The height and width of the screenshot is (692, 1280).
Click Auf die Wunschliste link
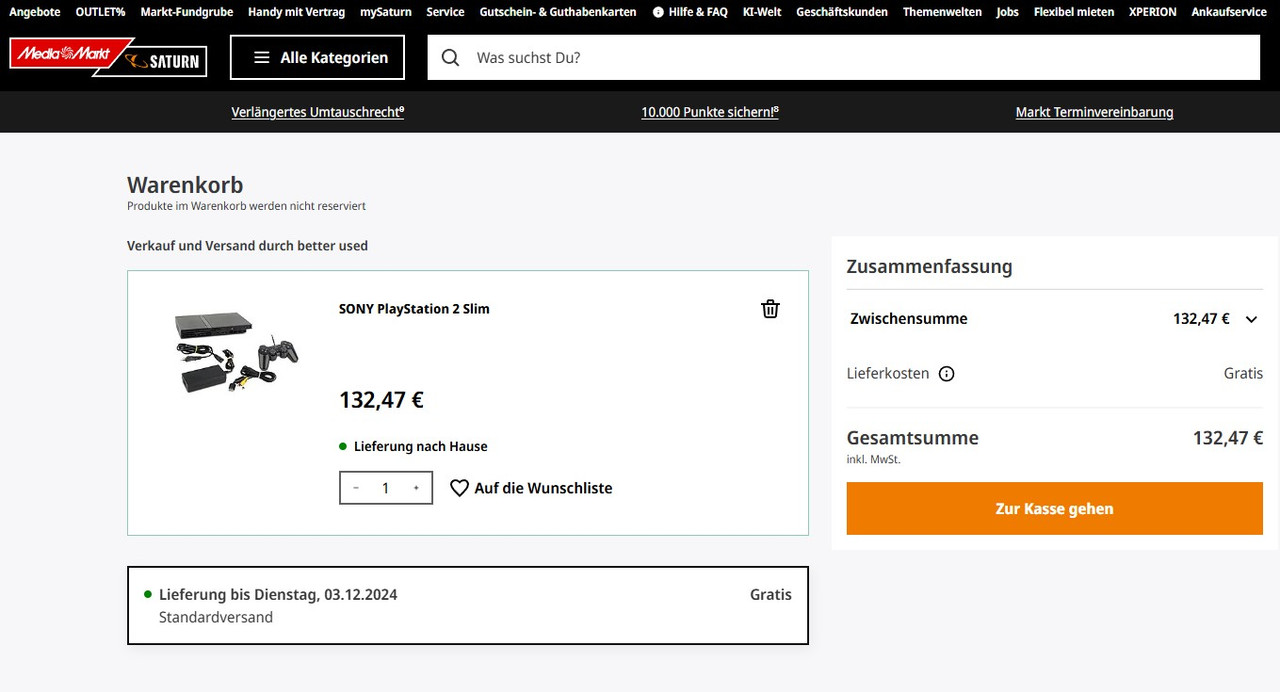point(543,488)
